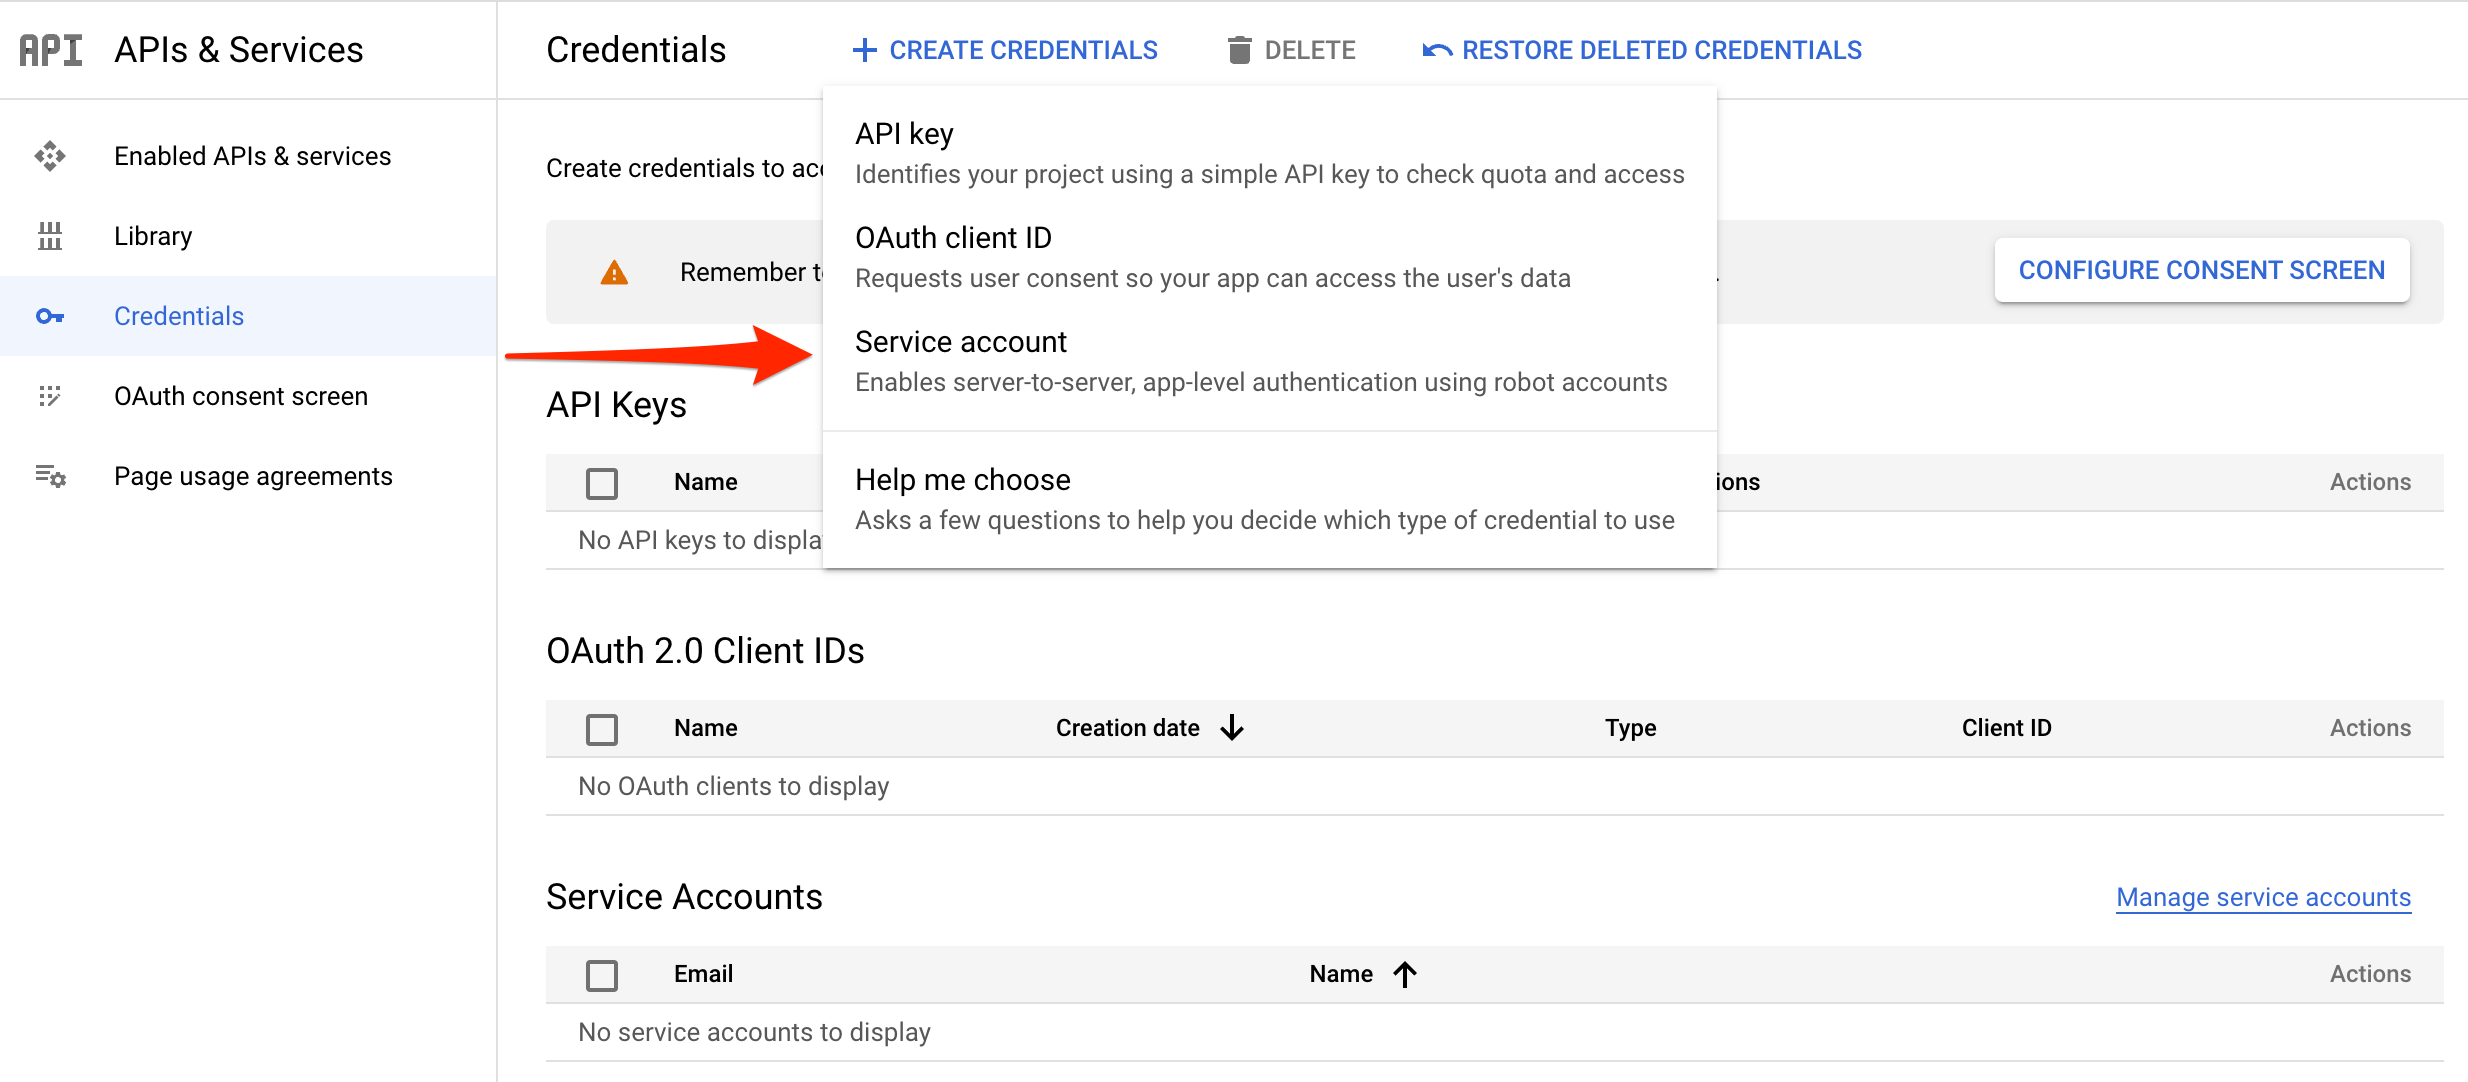Image resolution: width=2468 pixels, height=1082 pixels.
Task: Open Enabled APIs & services page
Action: pos(248,156)
